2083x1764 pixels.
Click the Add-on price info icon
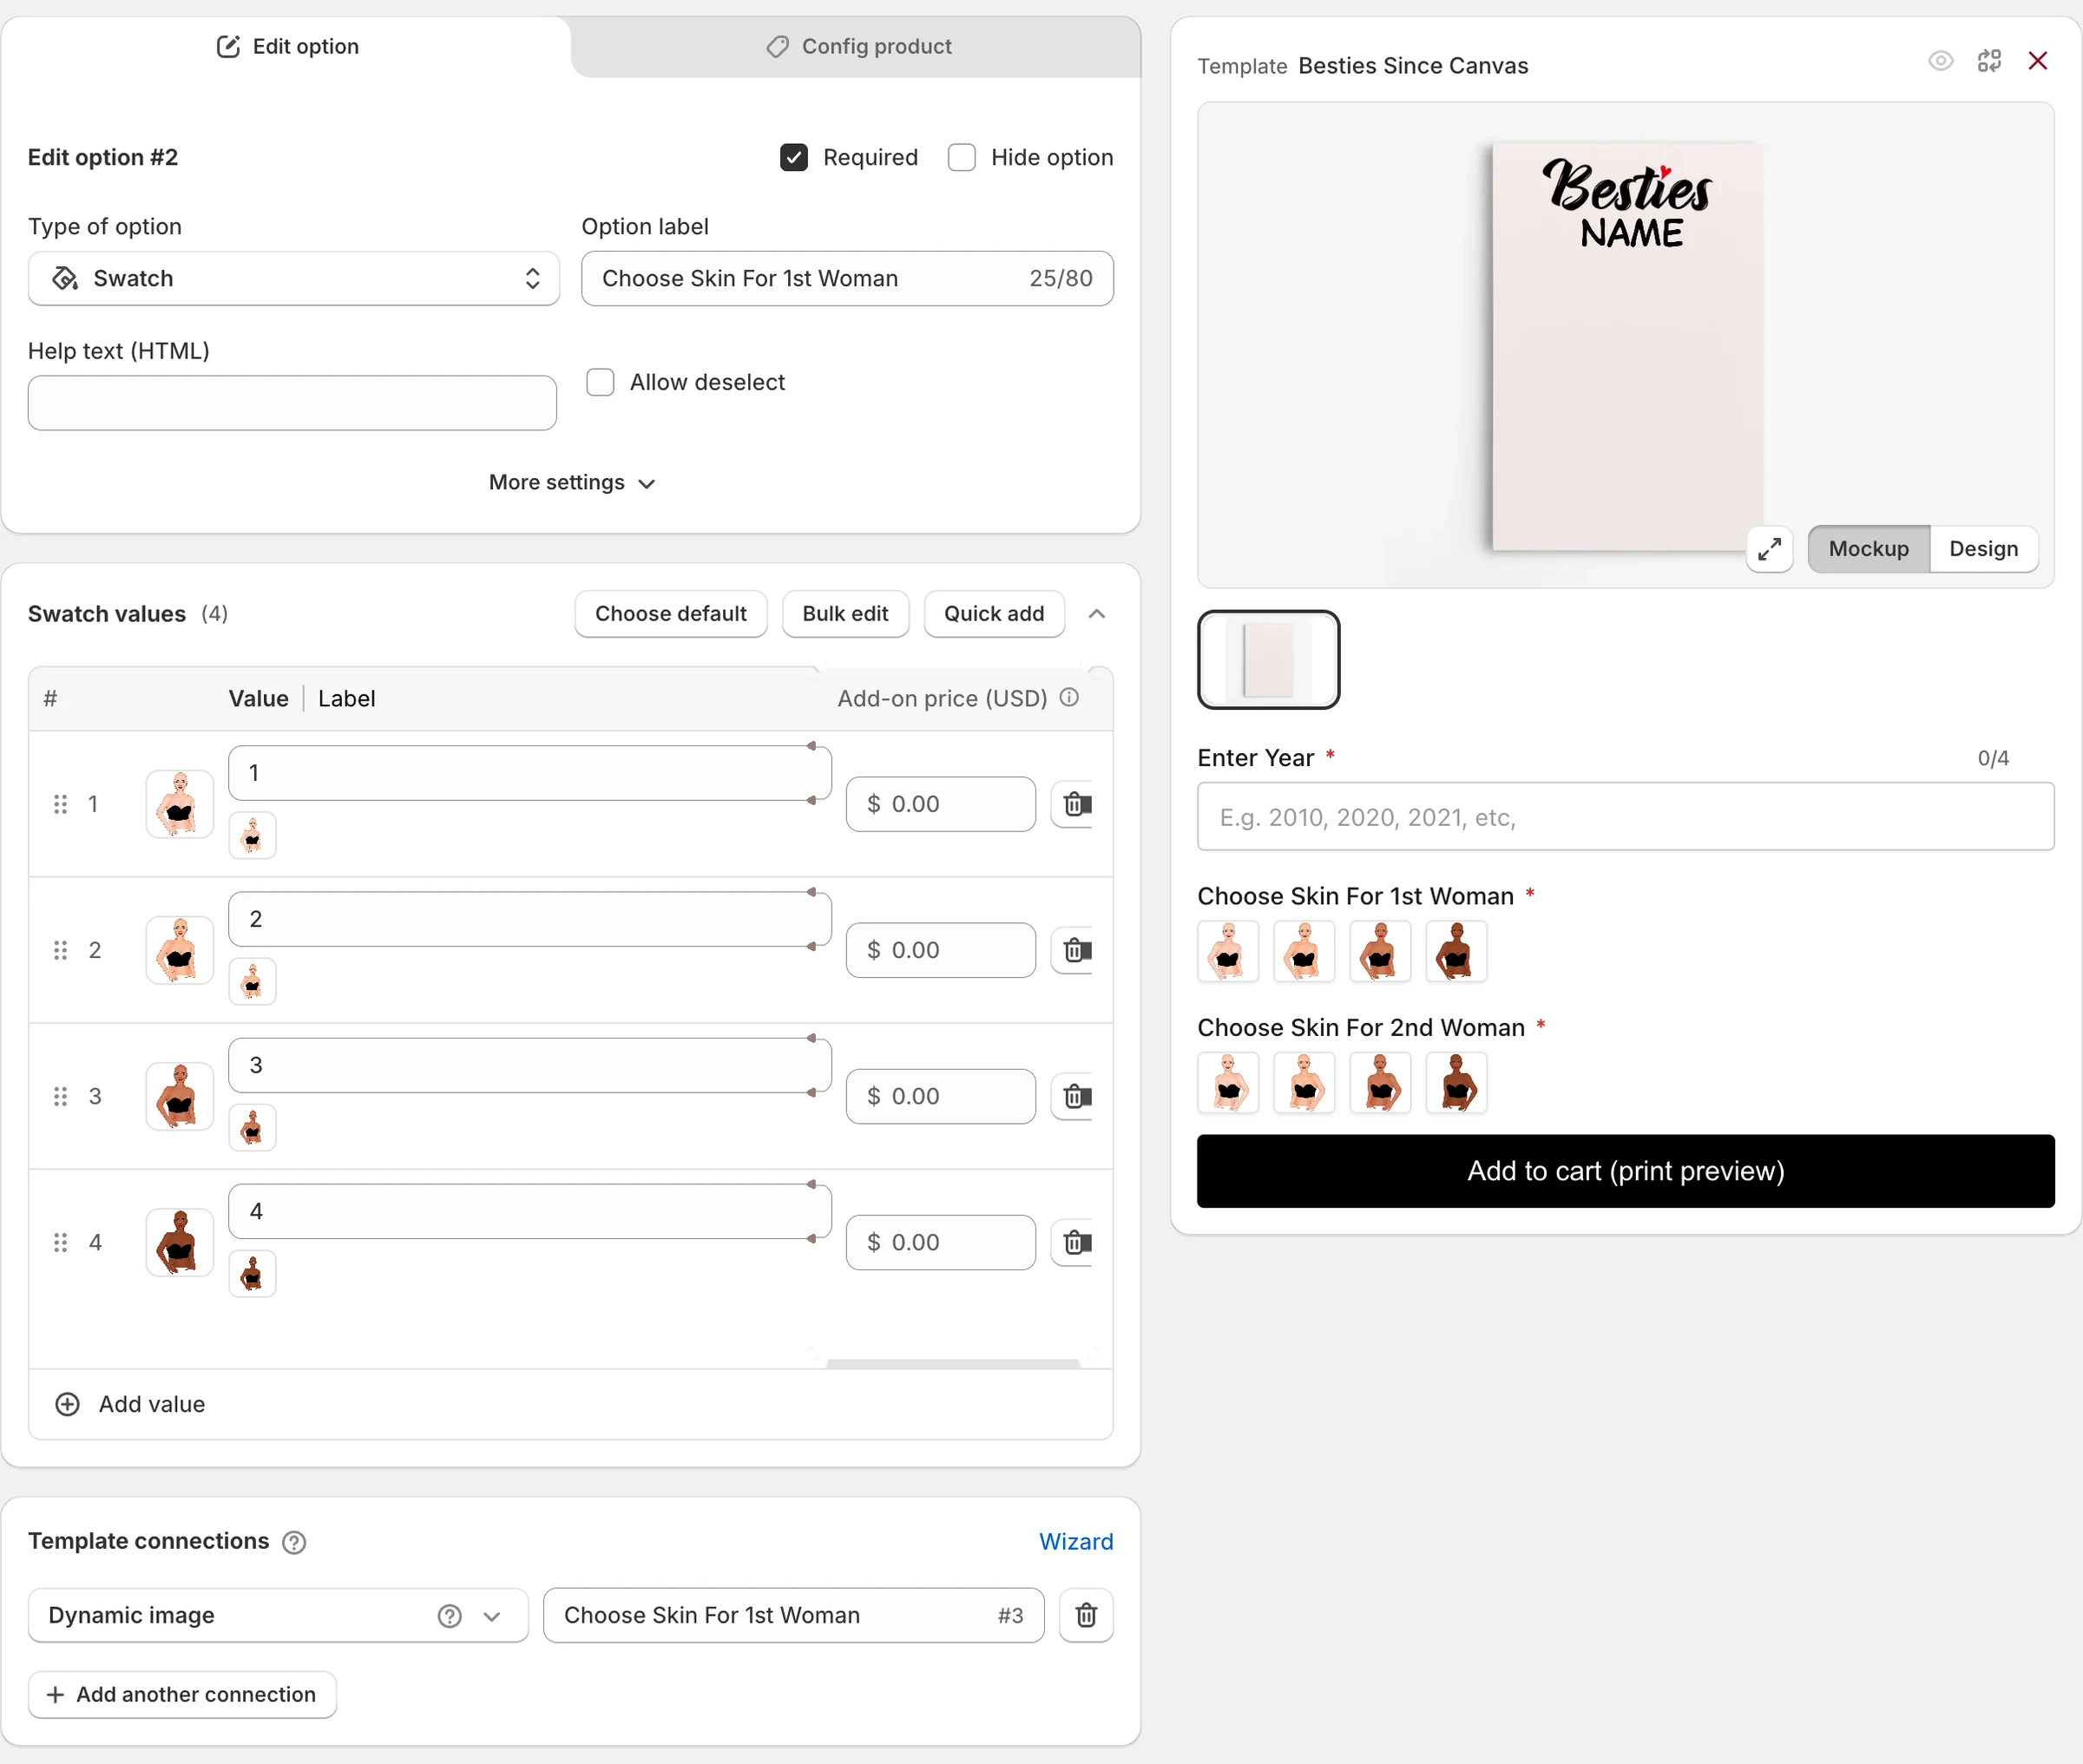point(1069,698)
